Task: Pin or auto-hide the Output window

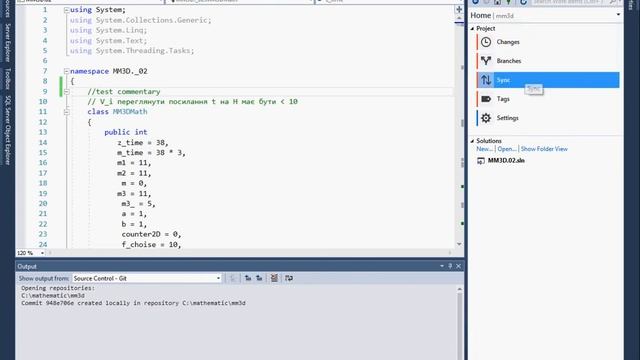Action: [450, 266]
